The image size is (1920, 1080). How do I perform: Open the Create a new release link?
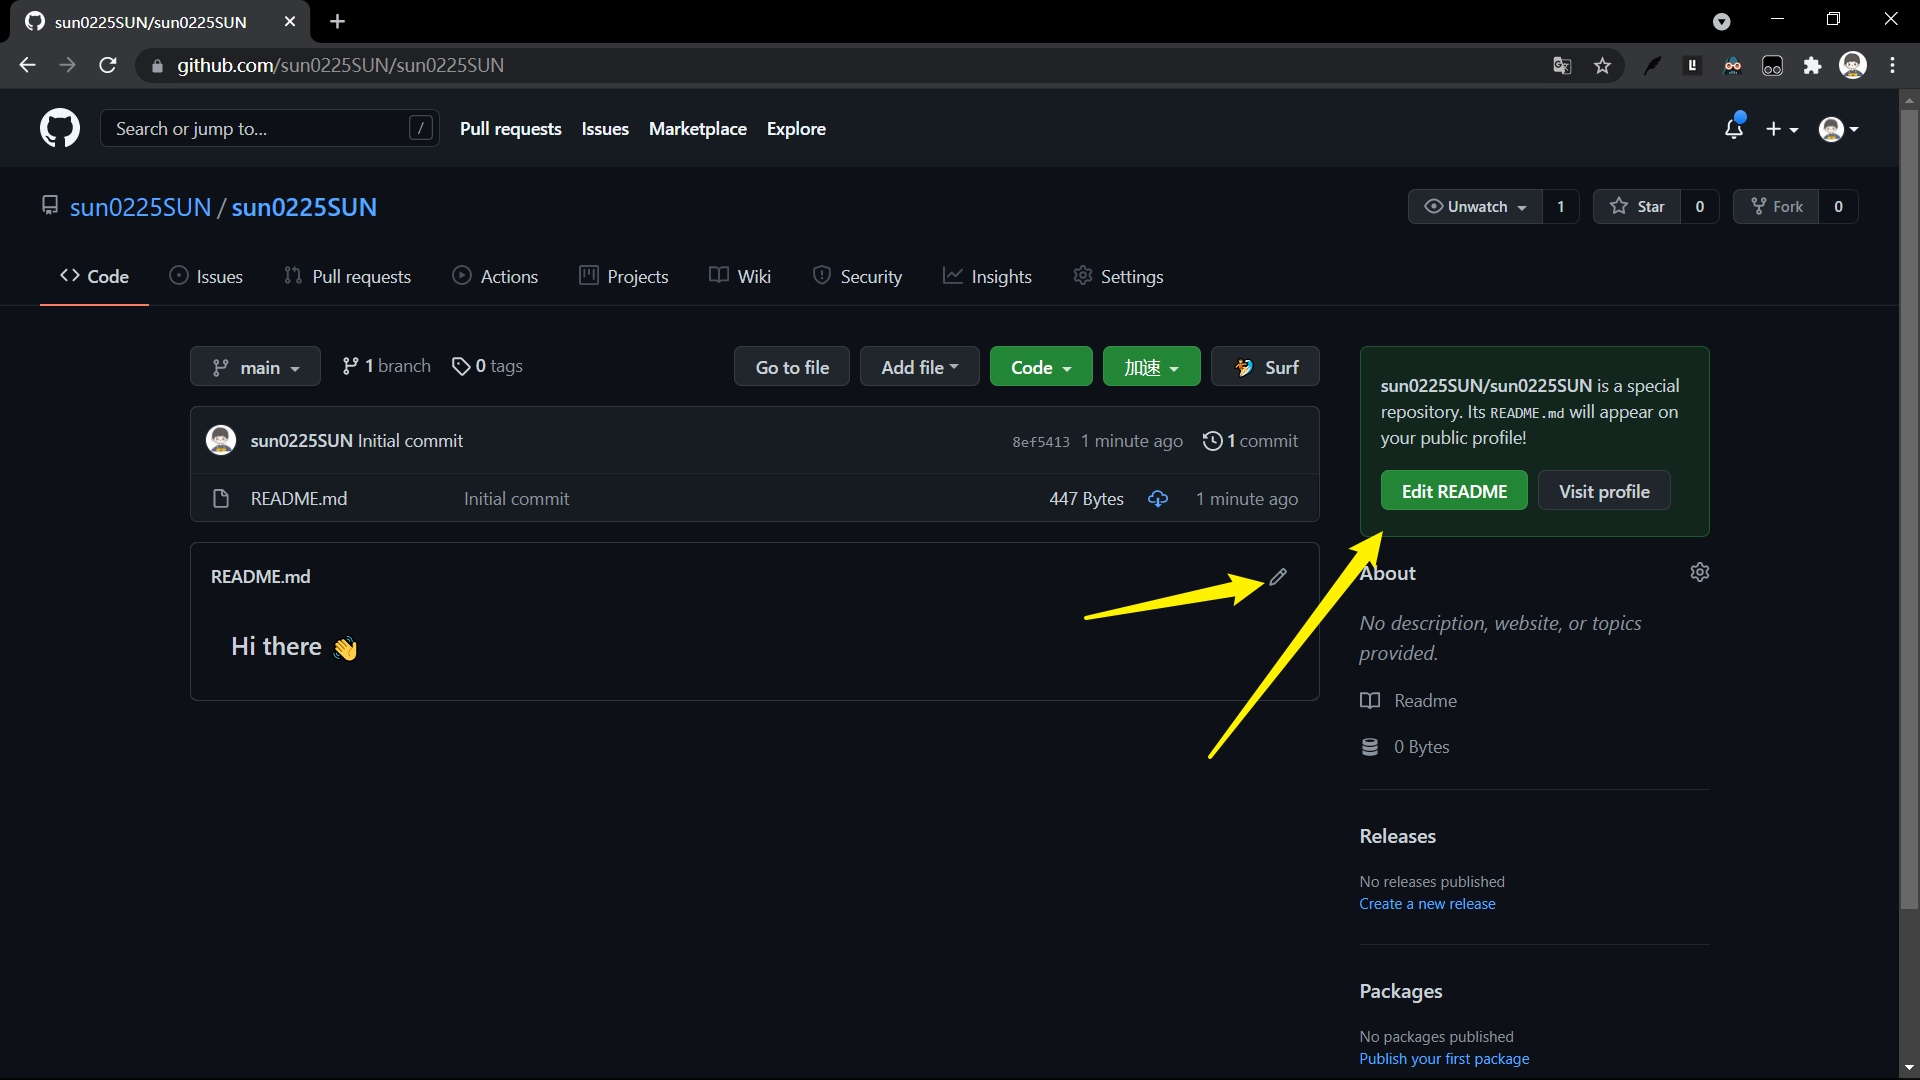1427,903
